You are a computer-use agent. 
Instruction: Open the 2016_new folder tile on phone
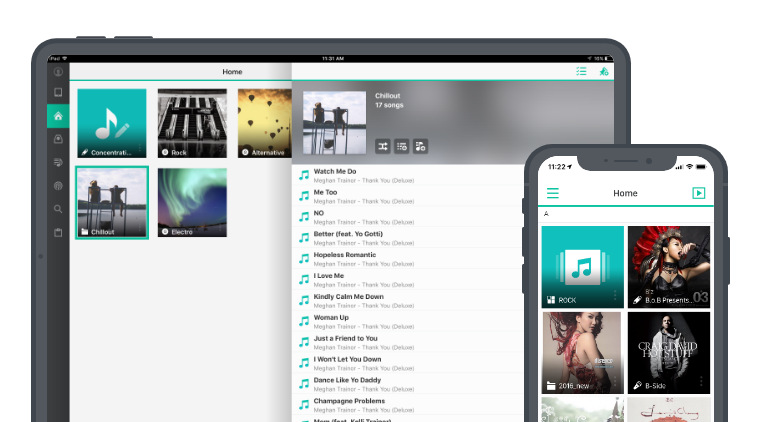[x=583, y=352]
